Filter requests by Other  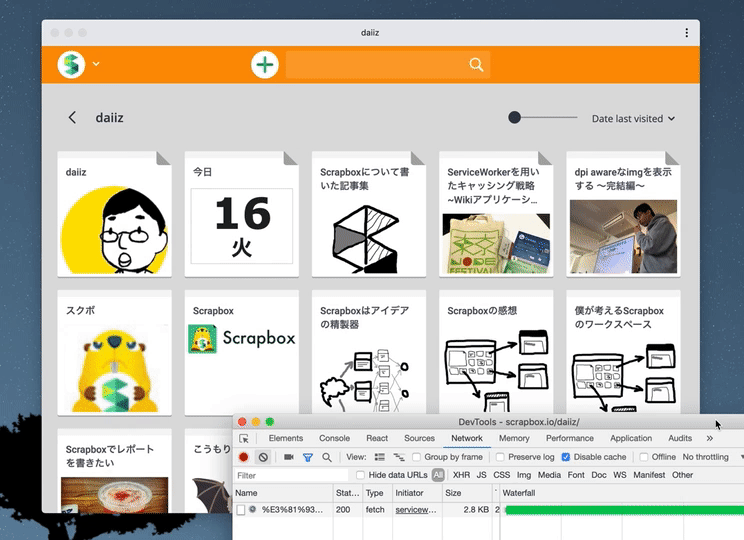[682, 475]
